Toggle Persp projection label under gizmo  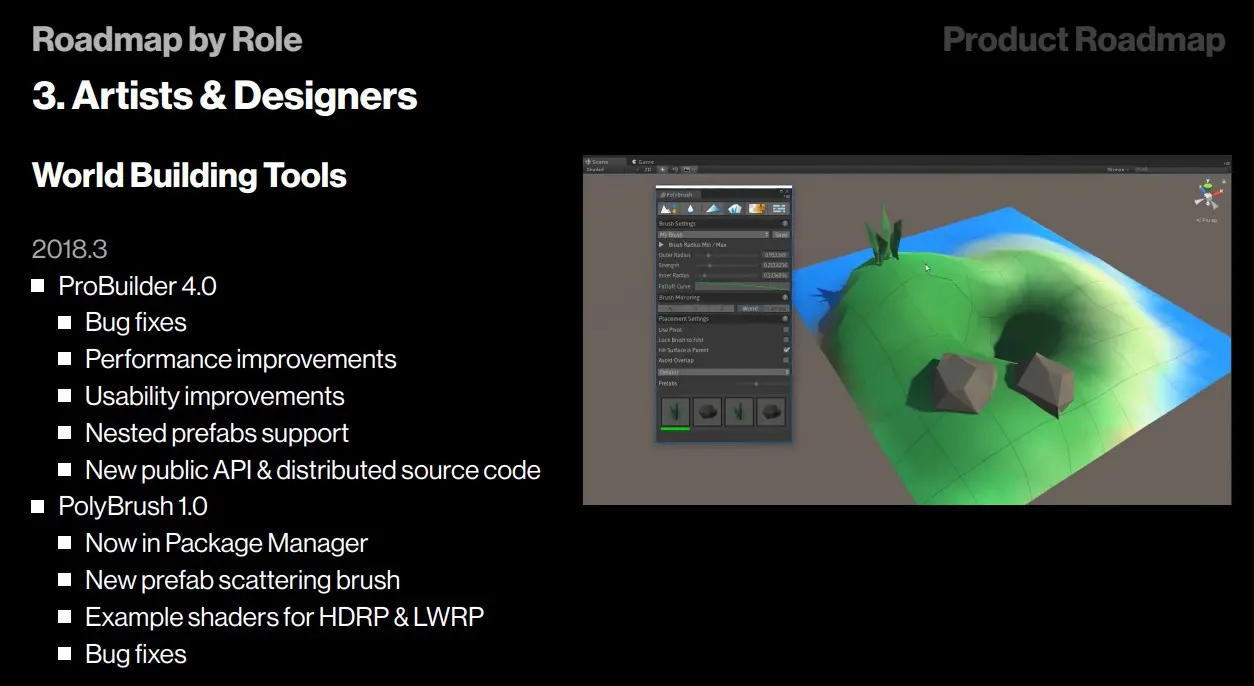[1207, 220]
